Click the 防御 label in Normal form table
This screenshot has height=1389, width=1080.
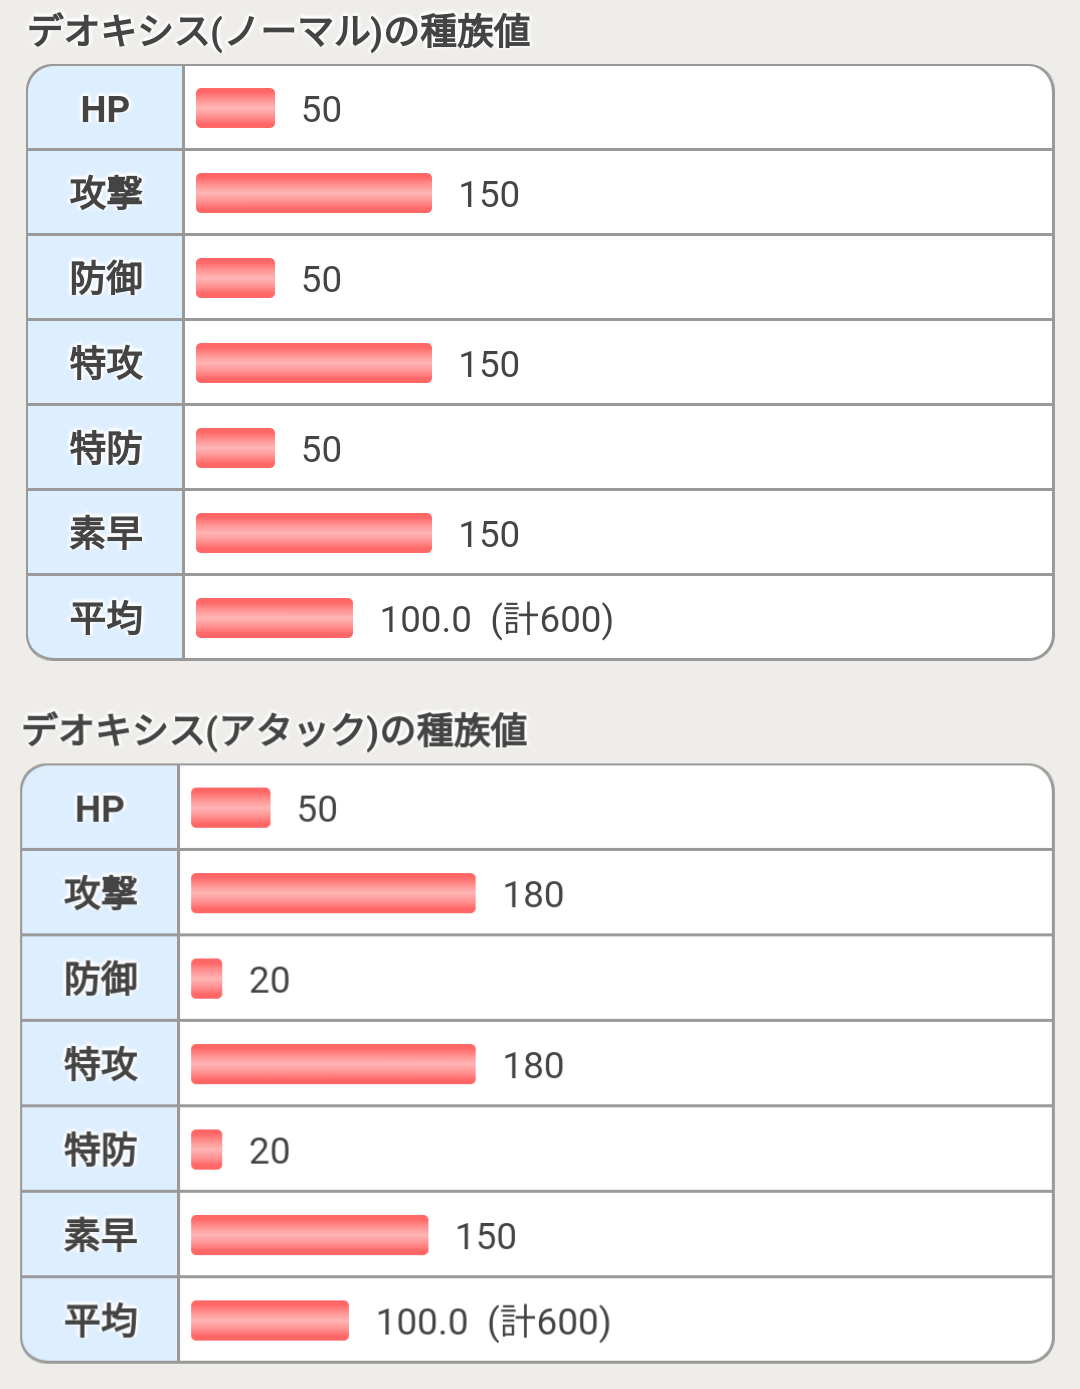click(x=105, y=278)
